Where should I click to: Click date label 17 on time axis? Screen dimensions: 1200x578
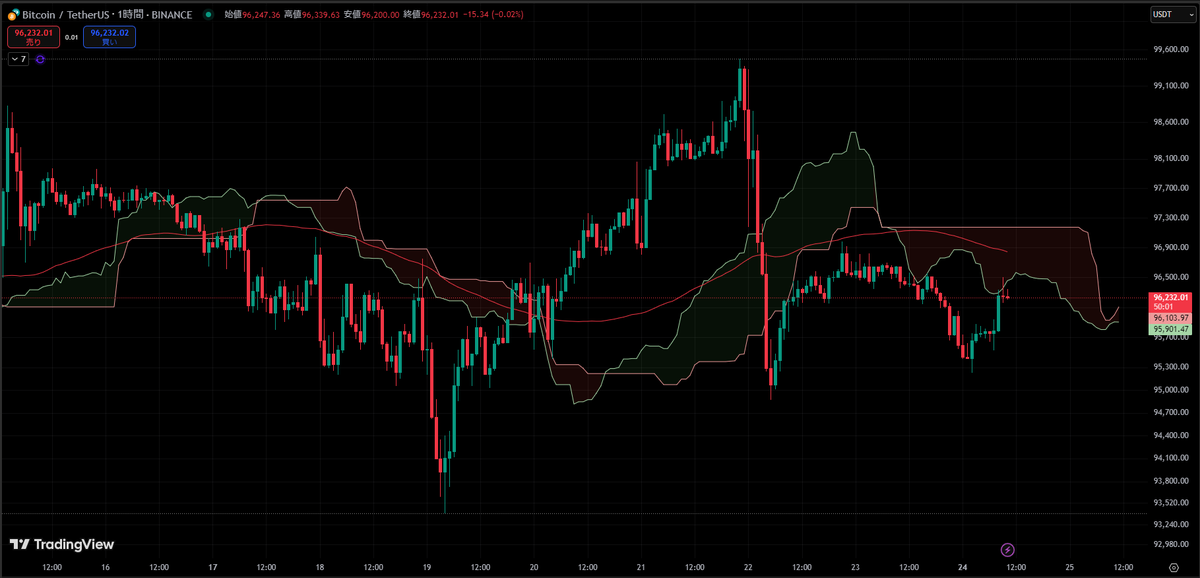213,567
